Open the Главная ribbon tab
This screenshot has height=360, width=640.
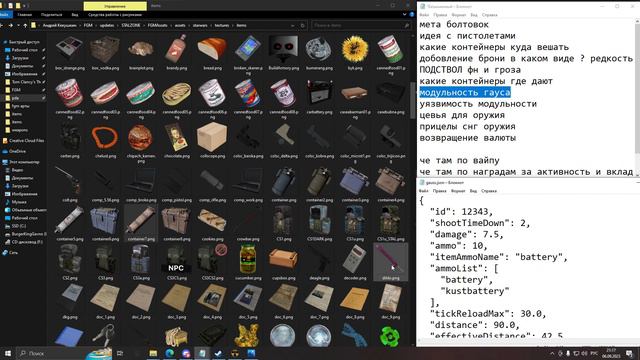[x=24, y=15]
